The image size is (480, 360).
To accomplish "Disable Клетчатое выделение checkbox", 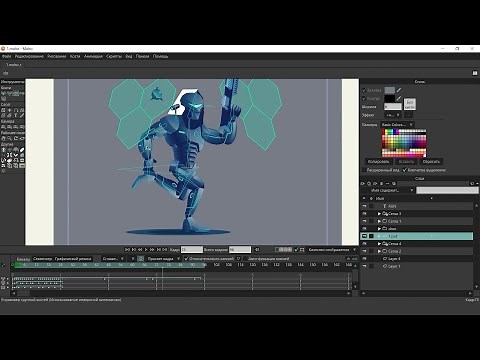I will pos(405,170).
